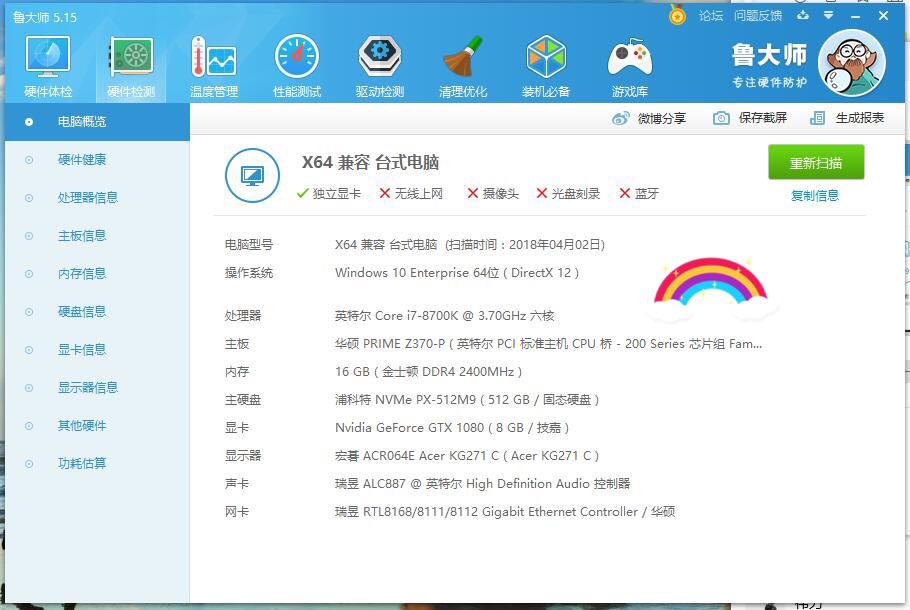Viewport: 910px width, 610px height.
Task: Click motherboard value 华硕 PRIME Z370-P
Action: click(x=548, y=344)
